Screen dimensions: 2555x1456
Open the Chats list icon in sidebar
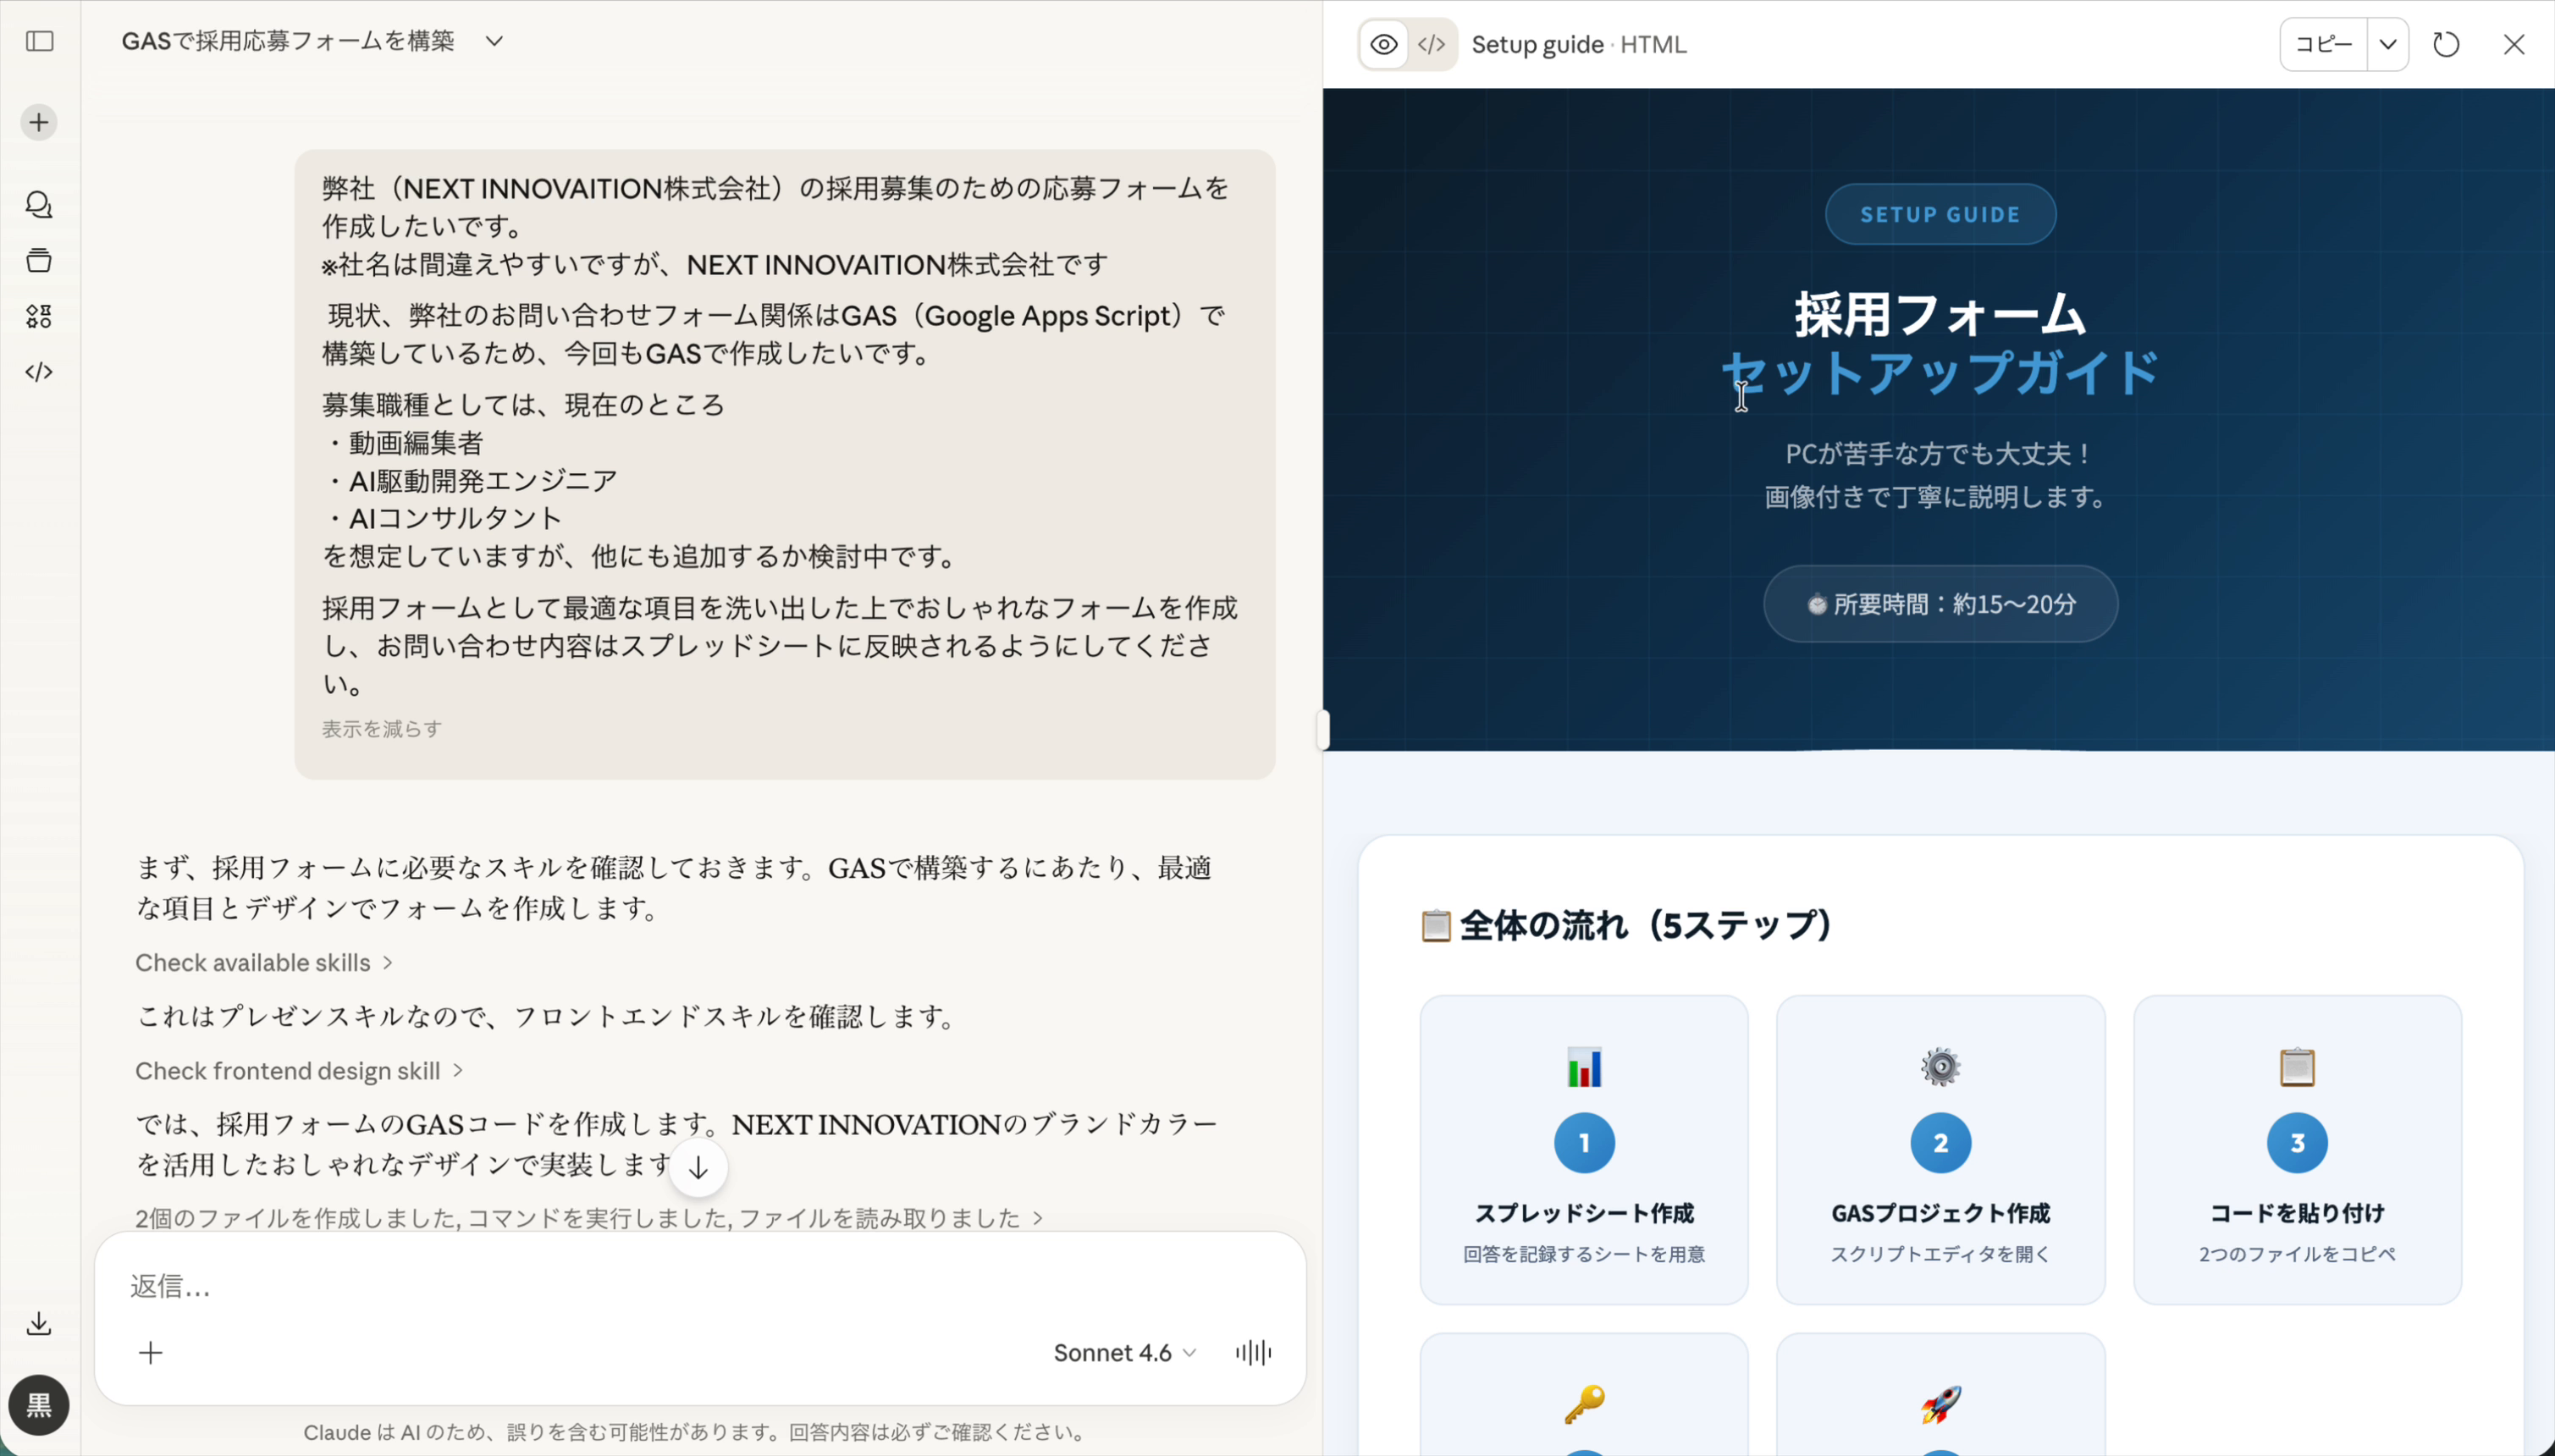click(38, 205)
